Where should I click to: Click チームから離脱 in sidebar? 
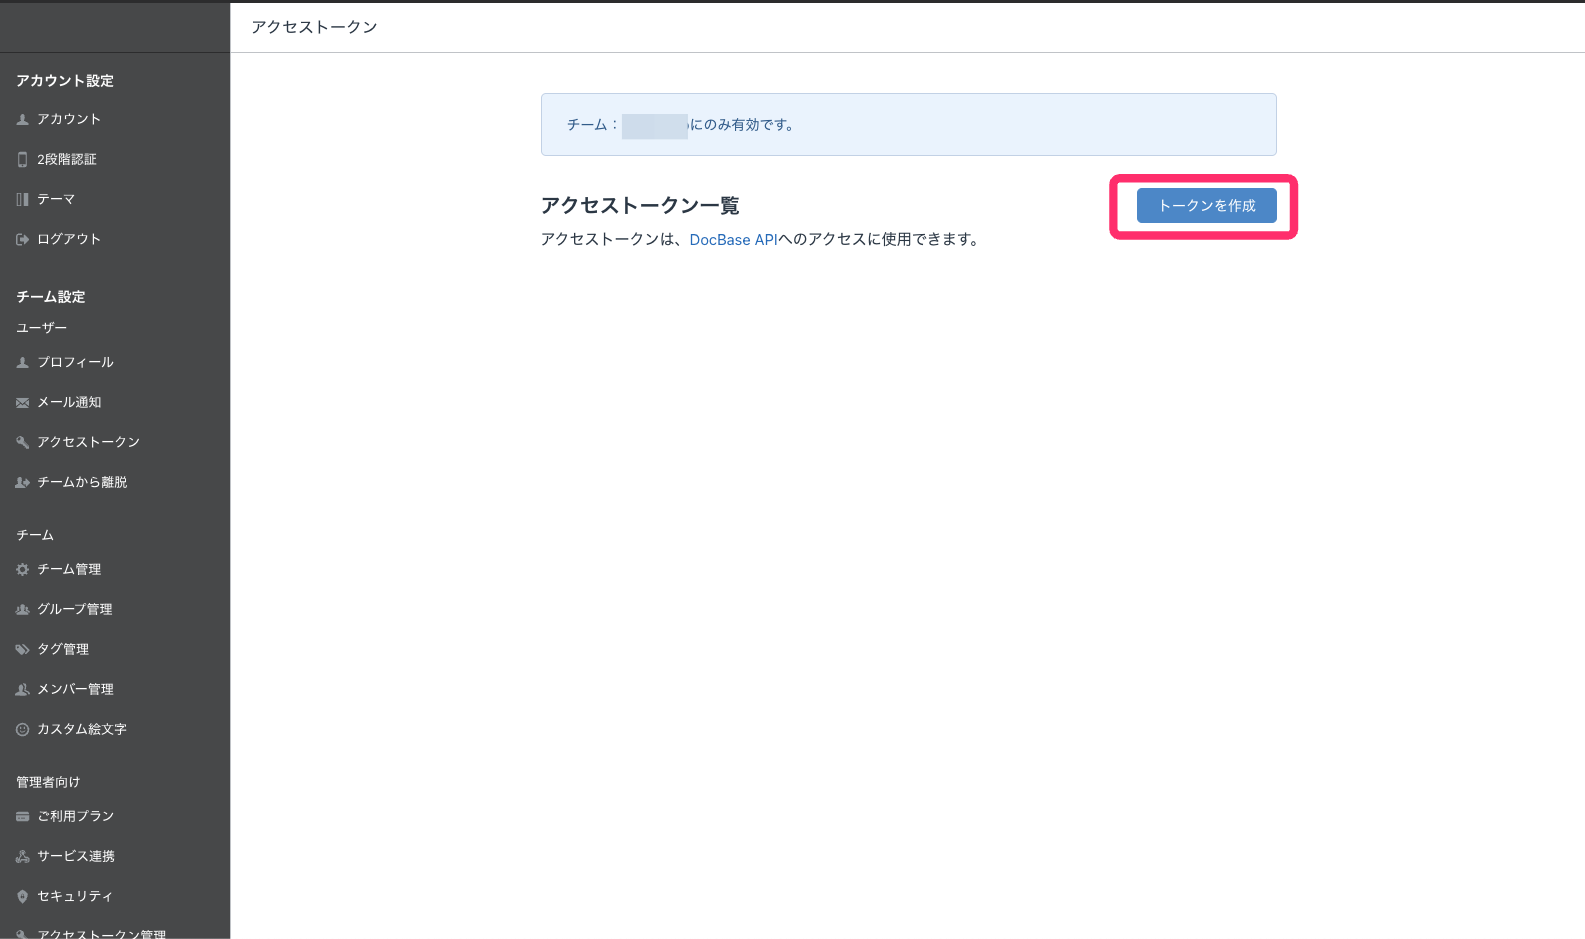pos(82,482)
